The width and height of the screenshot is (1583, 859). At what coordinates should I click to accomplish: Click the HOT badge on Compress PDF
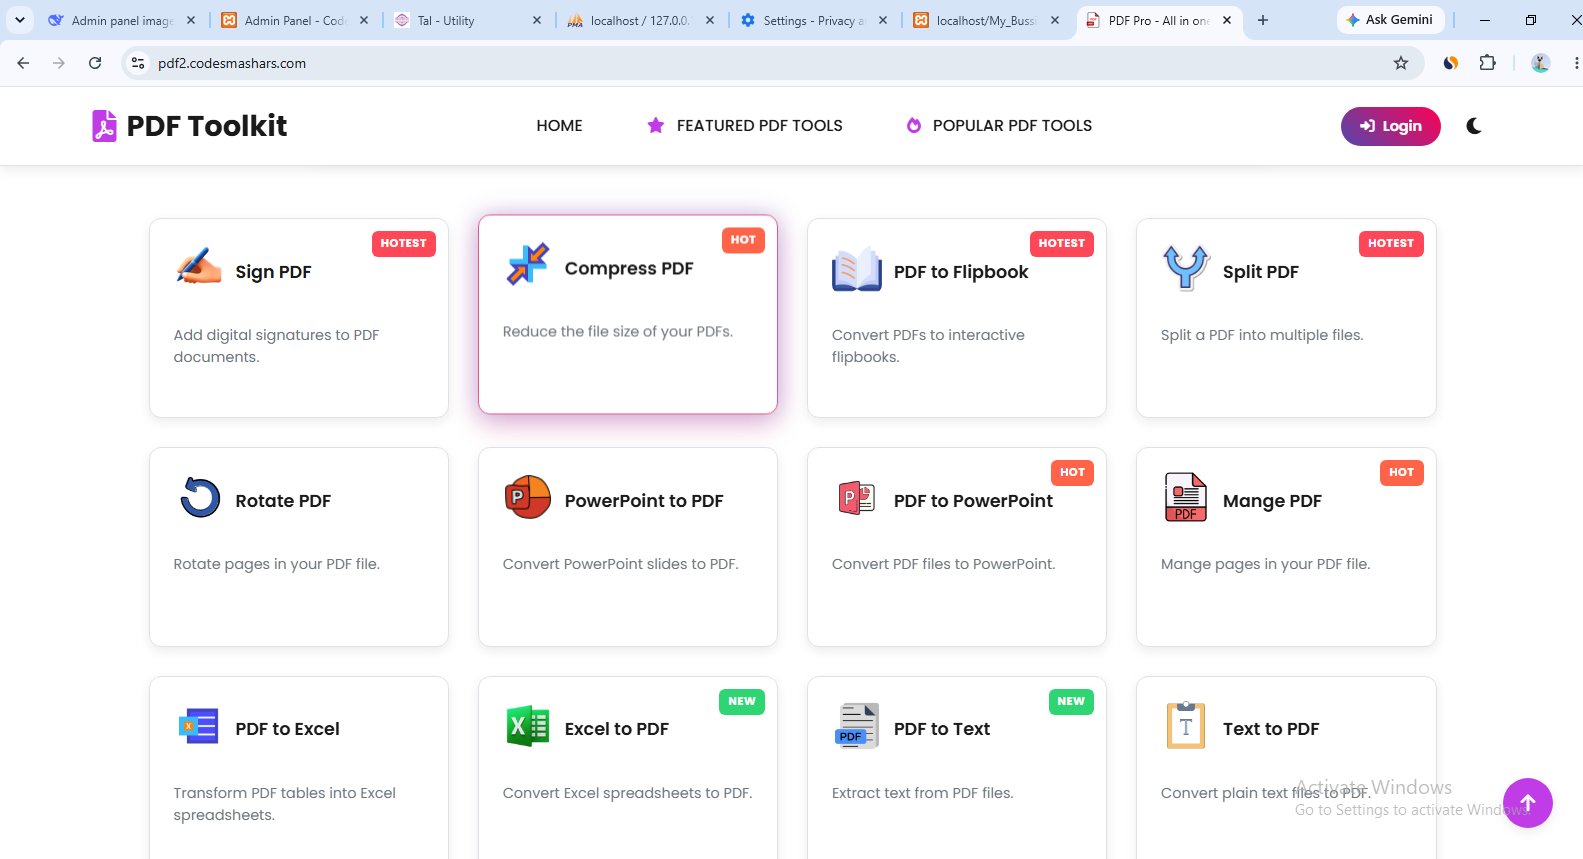(743, 240)
